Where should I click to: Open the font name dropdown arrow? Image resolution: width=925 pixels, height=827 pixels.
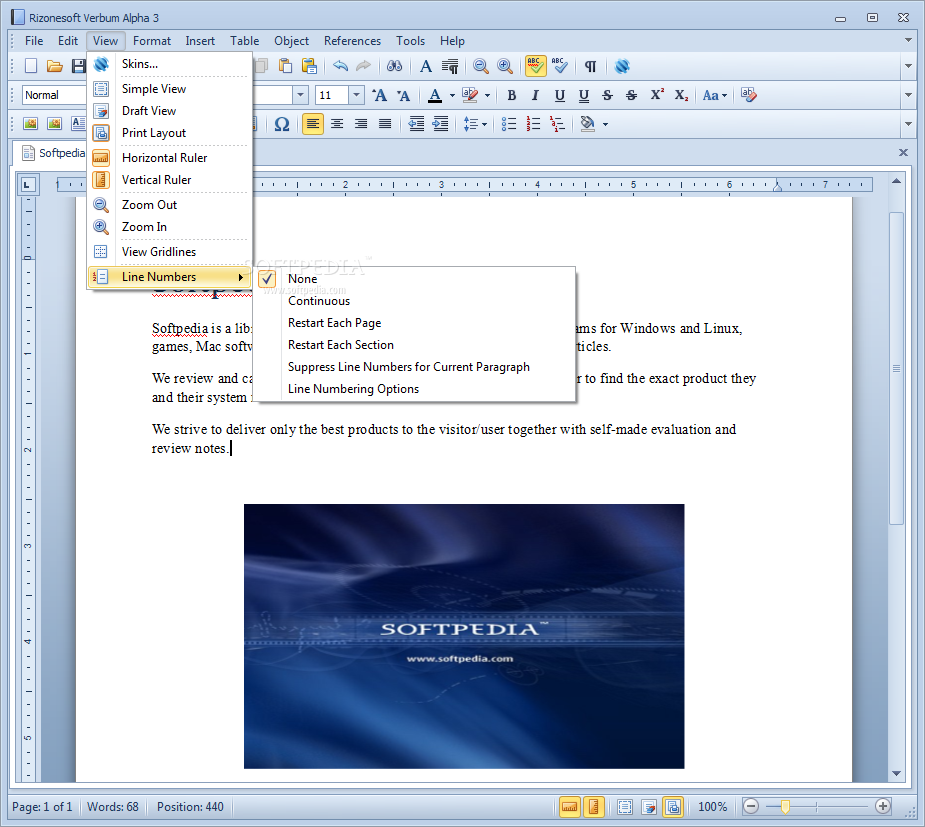(300, 95)
